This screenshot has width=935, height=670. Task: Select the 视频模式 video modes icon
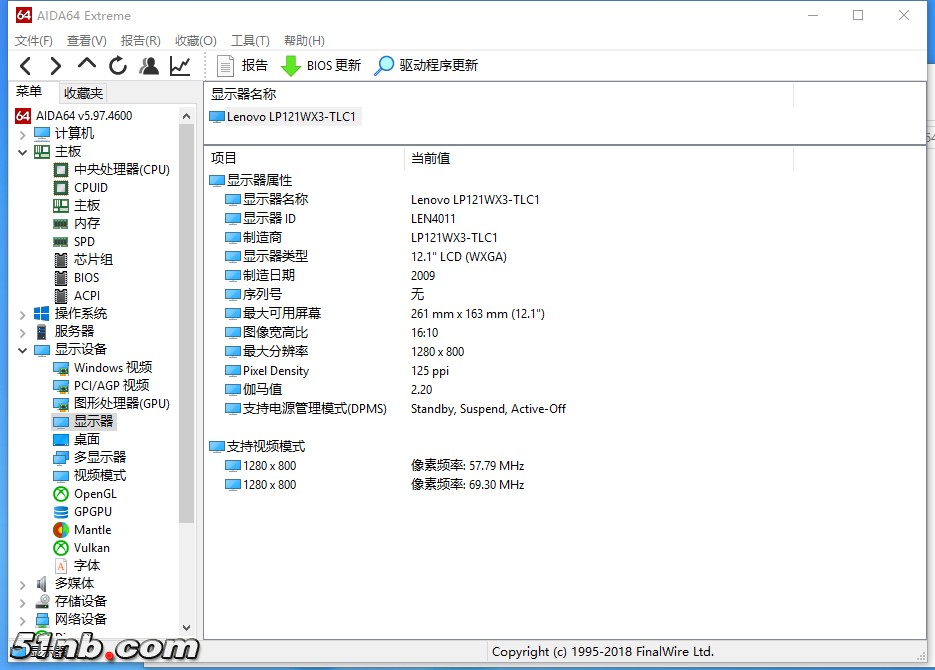tap(61, 476)
